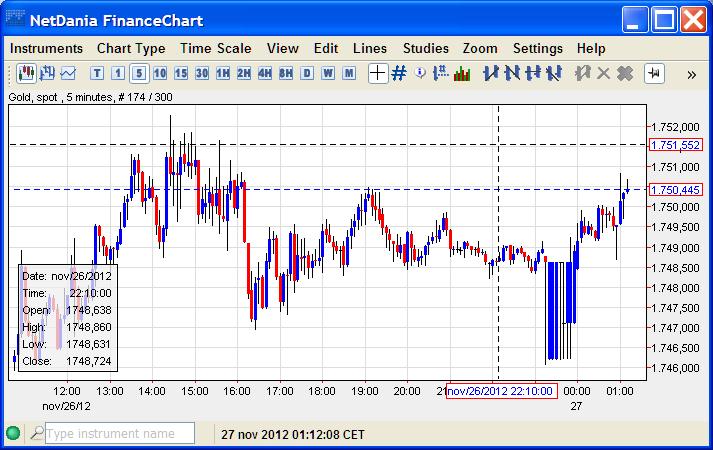The height and width of the screenshot is (450, 713).
Task: Click the High: 1748,860 data box row
Action: point(67,327)
